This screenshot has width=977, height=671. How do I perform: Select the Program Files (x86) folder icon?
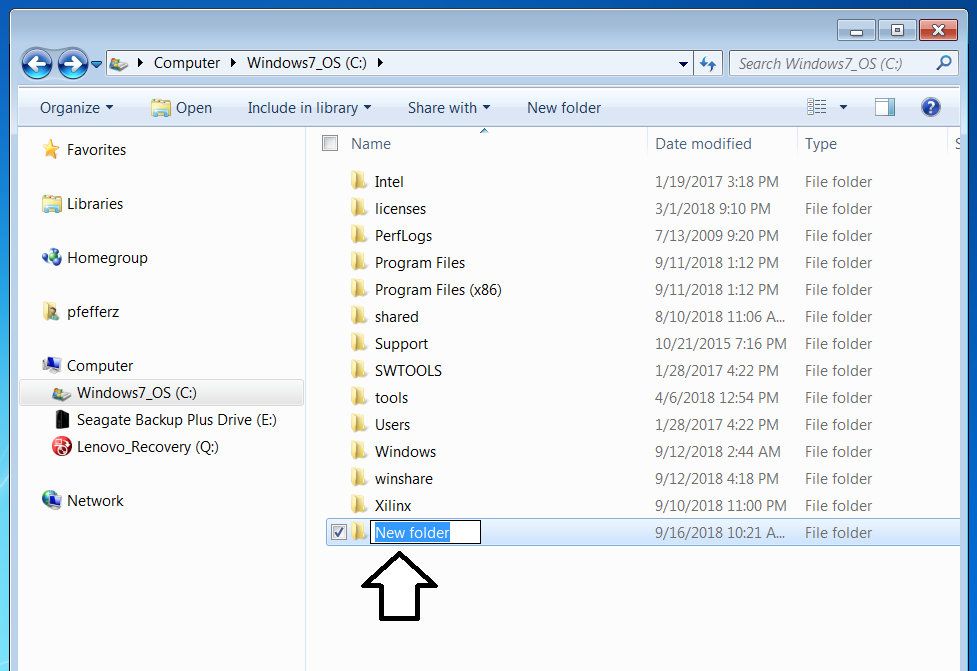[359, 289]
